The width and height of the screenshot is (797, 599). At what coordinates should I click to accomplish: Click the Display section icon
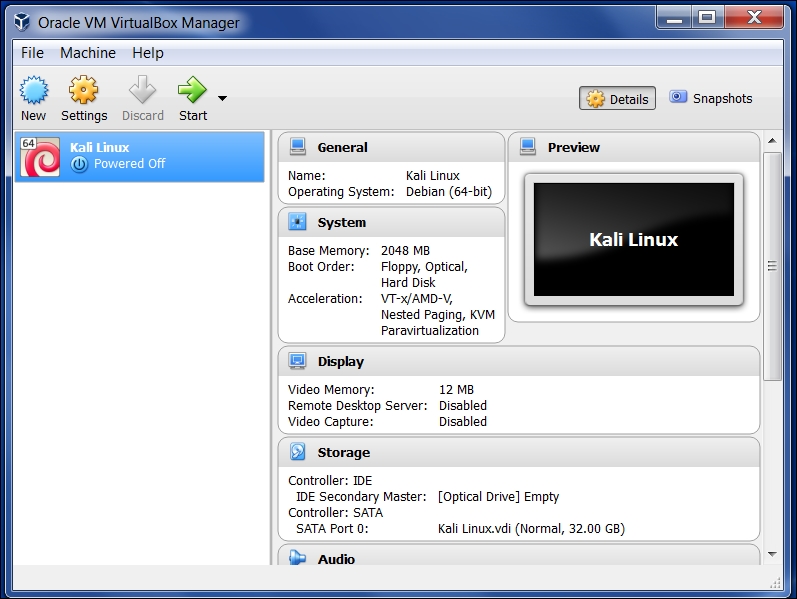(297, 361)
